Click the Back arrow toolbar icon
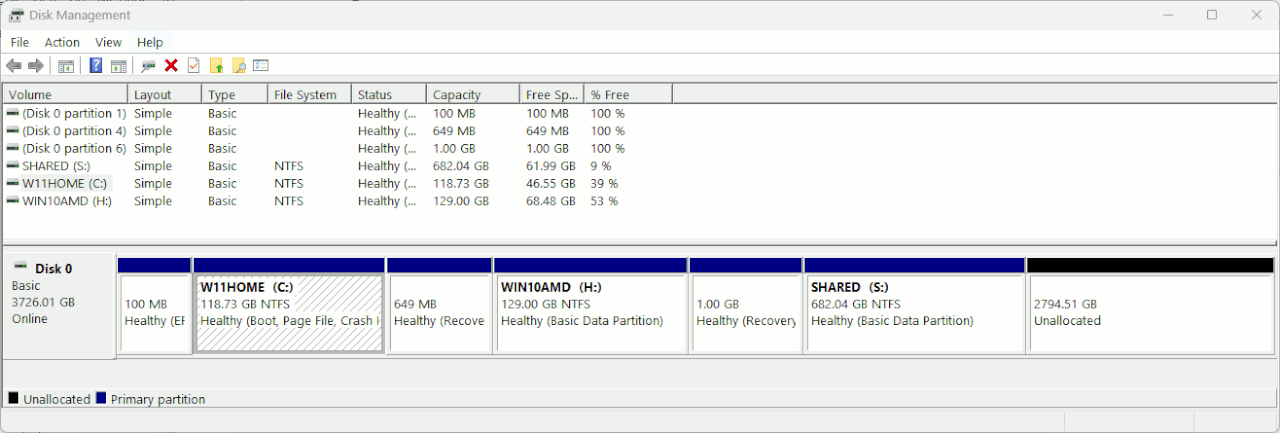This screenshot has height=433, width=1280. [x=13, y=66]
